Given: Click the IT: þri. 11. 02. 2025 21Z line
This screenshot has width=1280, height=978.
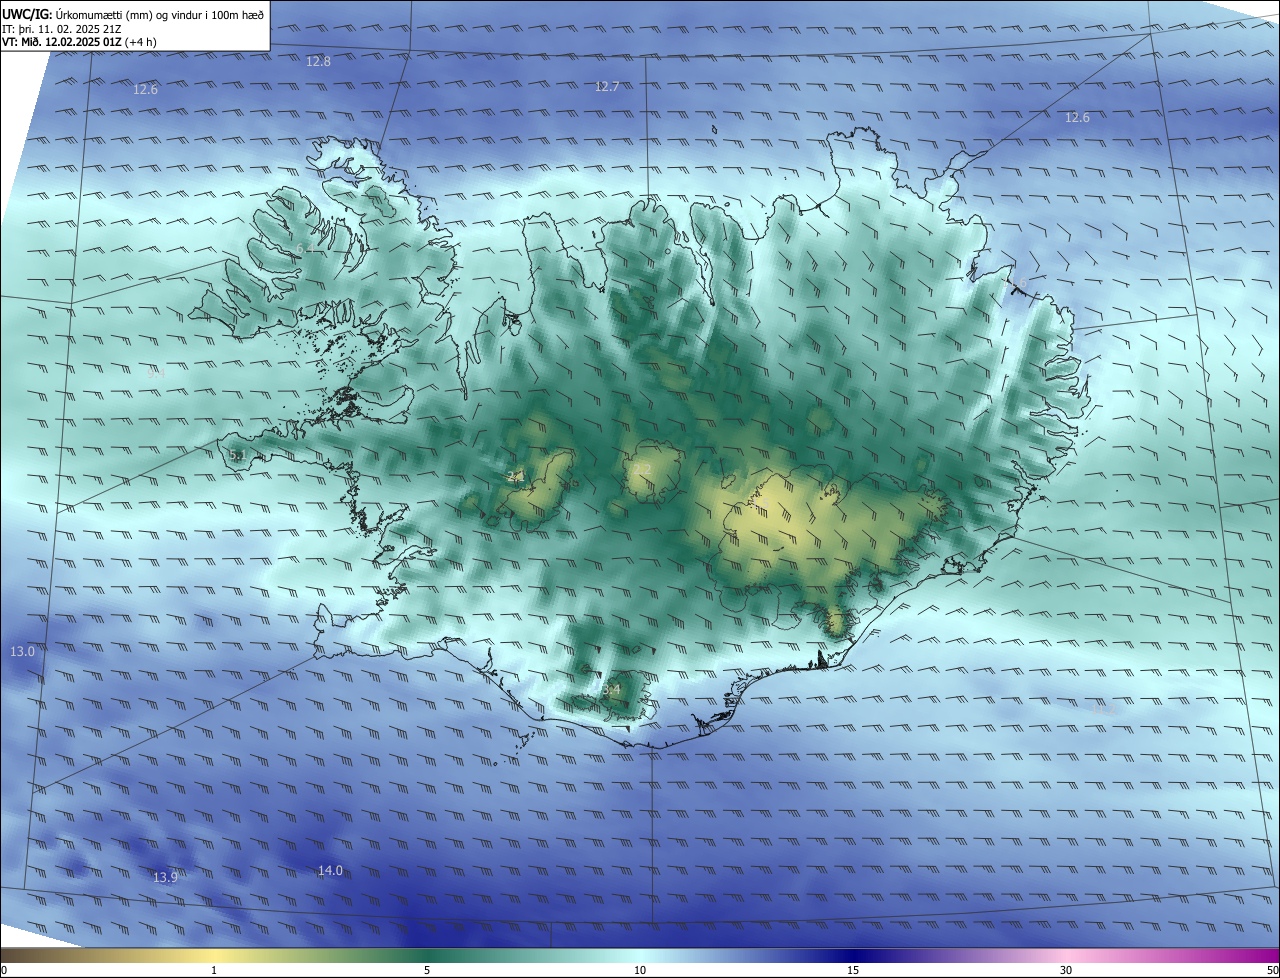Looking at the screenshot, I should pyautogui.click(x=64, y=28).
